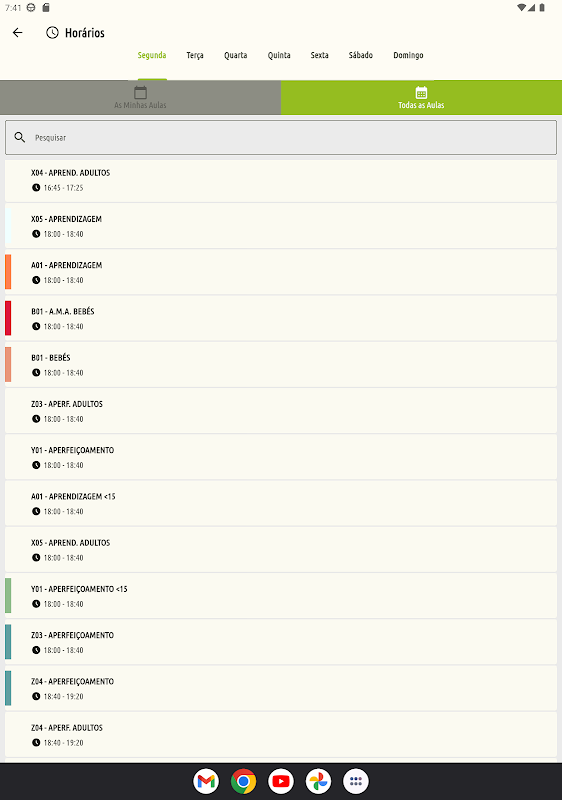Open Z04 - APERF. ADULTOS class
The image size is (562, 800).
pyautogui.click(x=281, y=735)
